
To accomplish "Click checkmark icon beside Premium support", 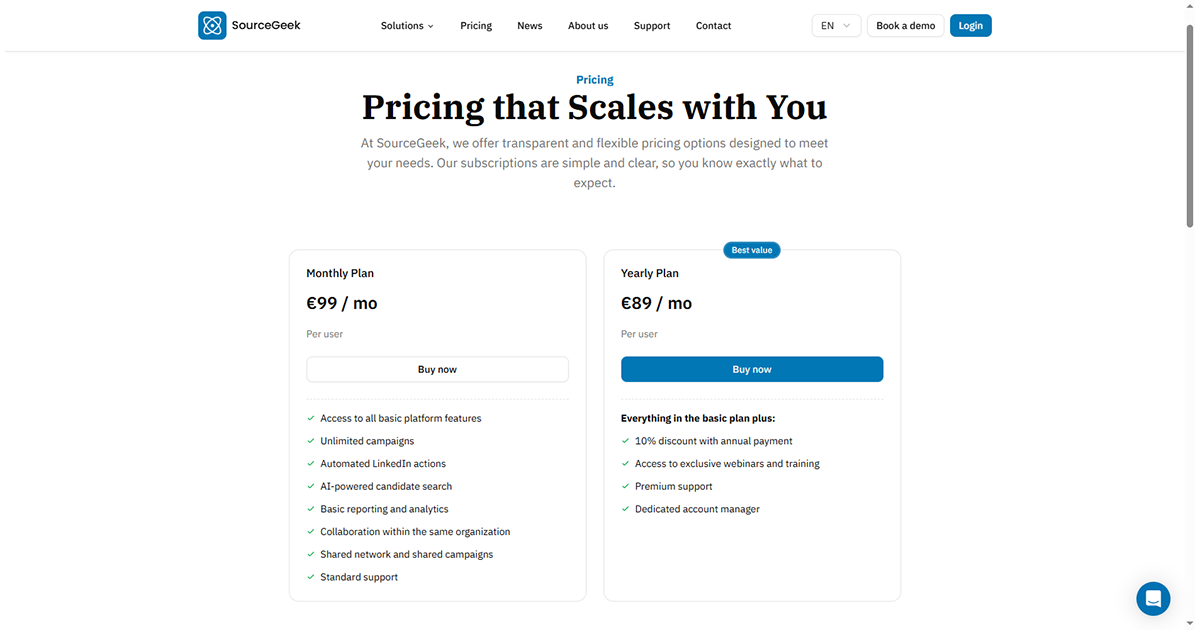I will (x=626, y=486).
